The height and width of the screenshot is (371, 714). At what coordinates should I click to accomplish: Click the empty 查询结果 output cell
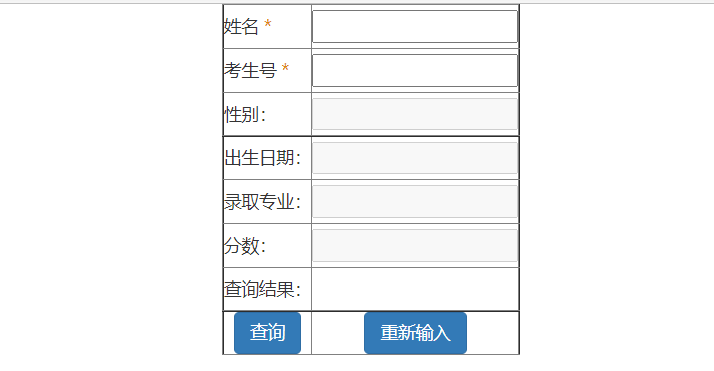click(x=415, y=290)
